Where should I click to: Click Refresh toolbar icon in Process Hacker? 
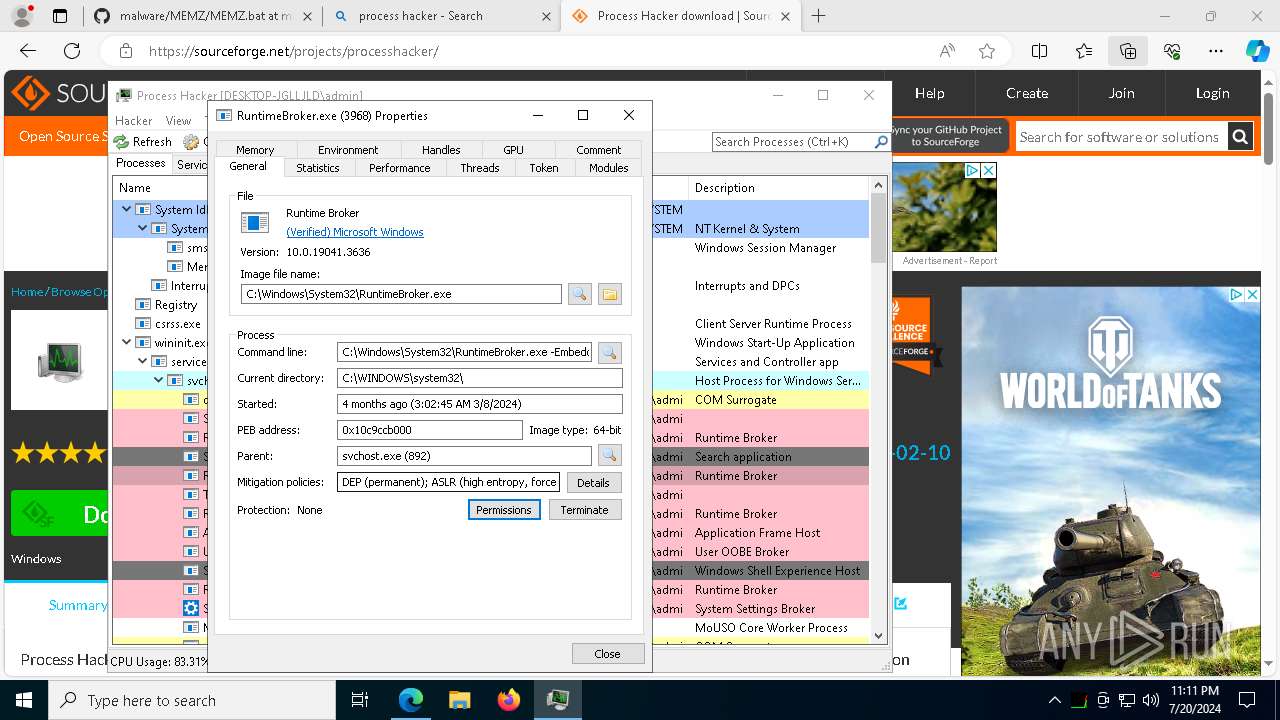pyautogui.click(x=121, y=142)
